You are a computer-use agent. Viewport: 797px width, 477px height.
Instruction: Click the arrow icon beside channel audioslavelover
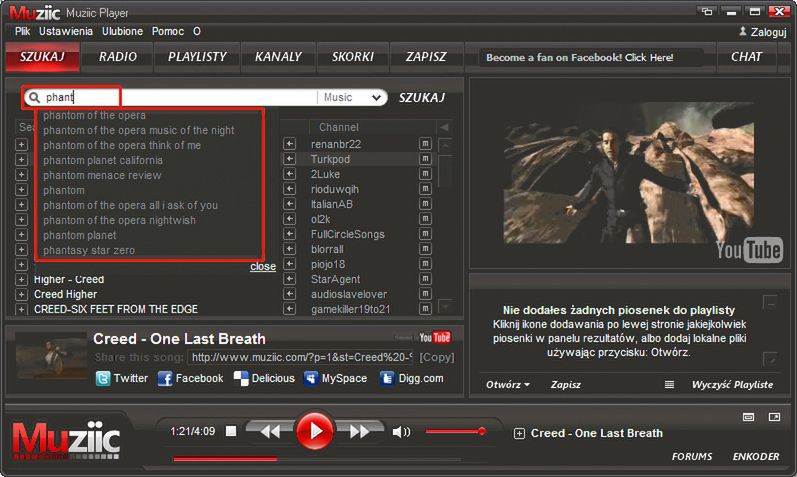289,294
